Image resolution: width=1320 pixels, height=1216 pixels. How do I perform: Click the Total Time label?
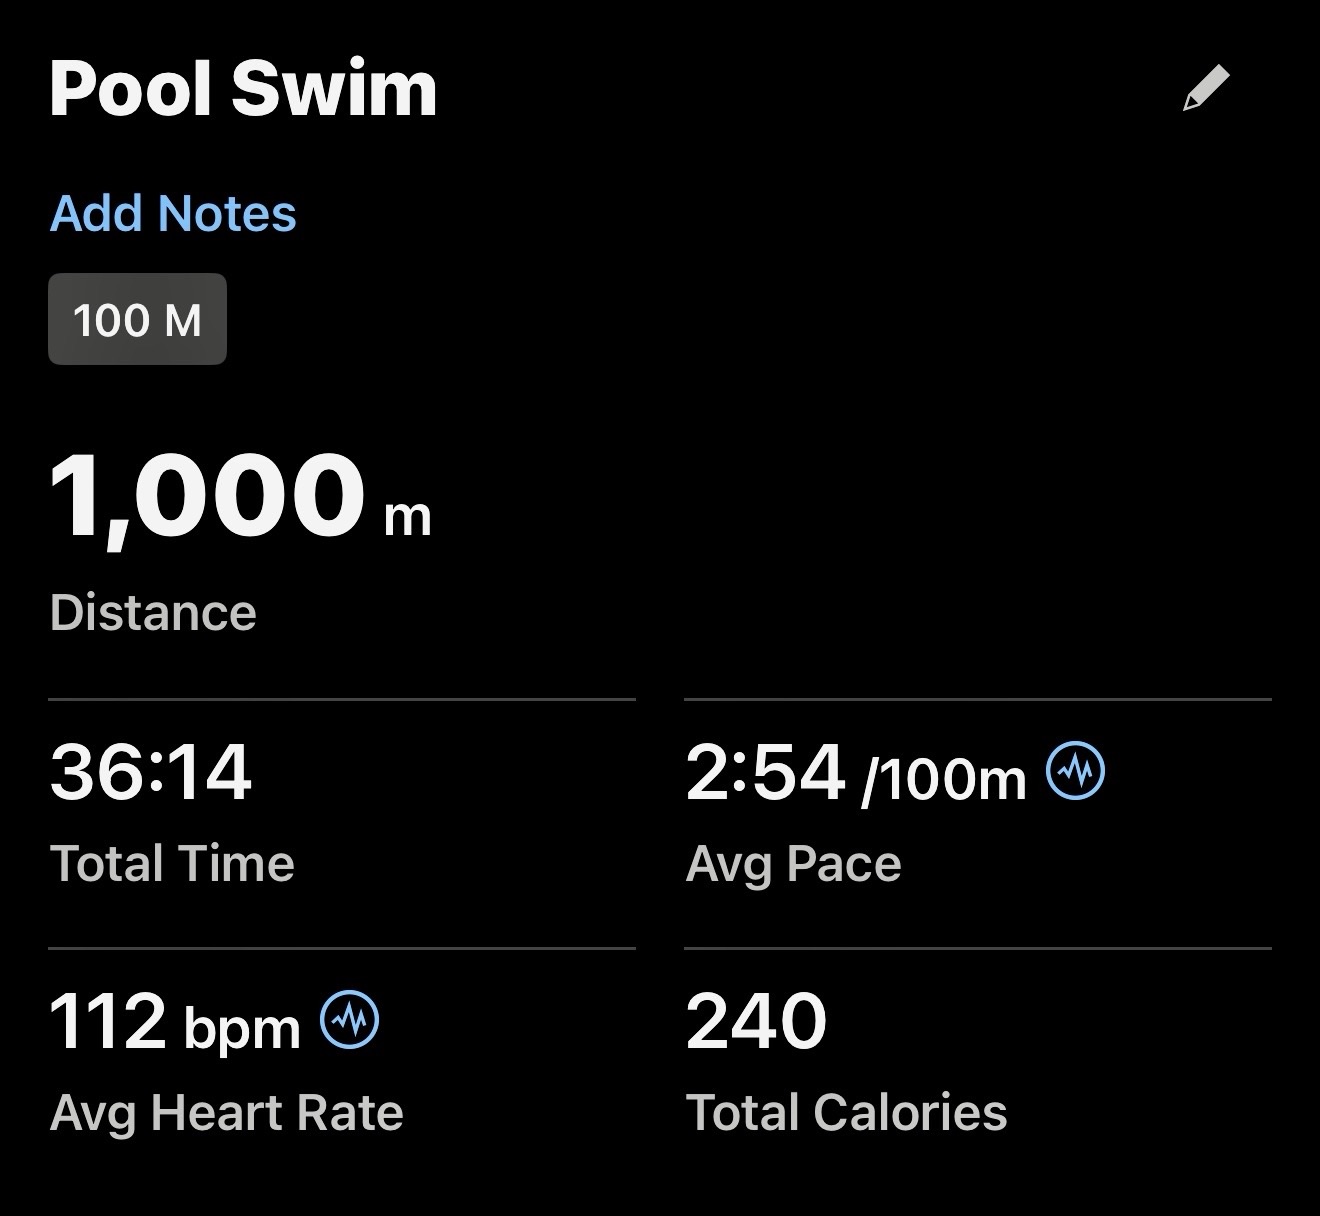172,863
